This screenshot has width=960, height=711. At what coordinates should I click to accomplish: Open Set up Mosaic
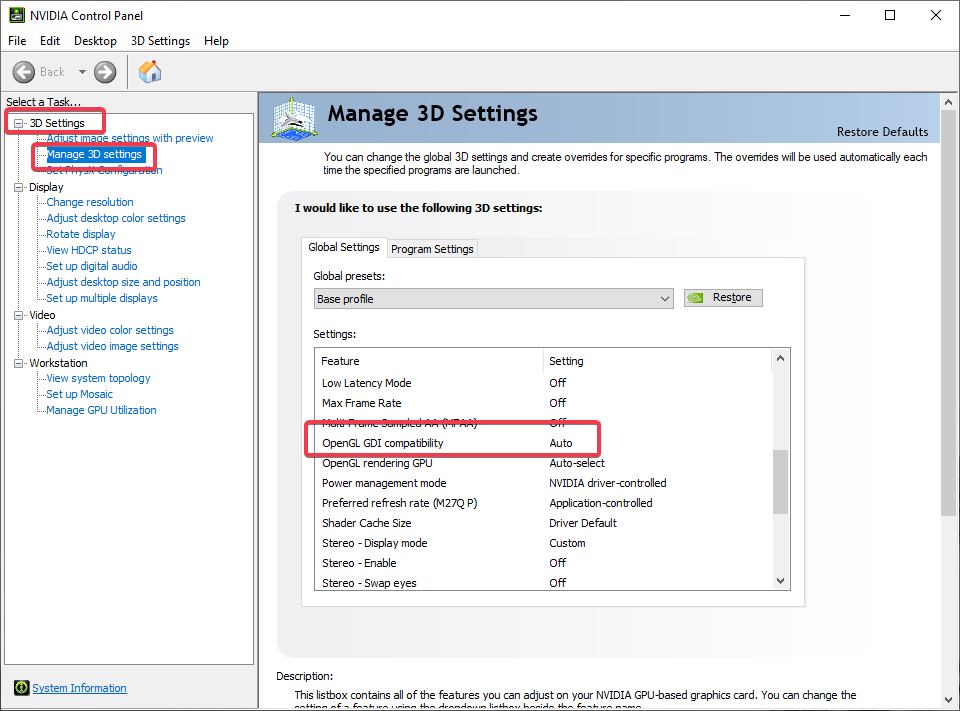(80, 394)
